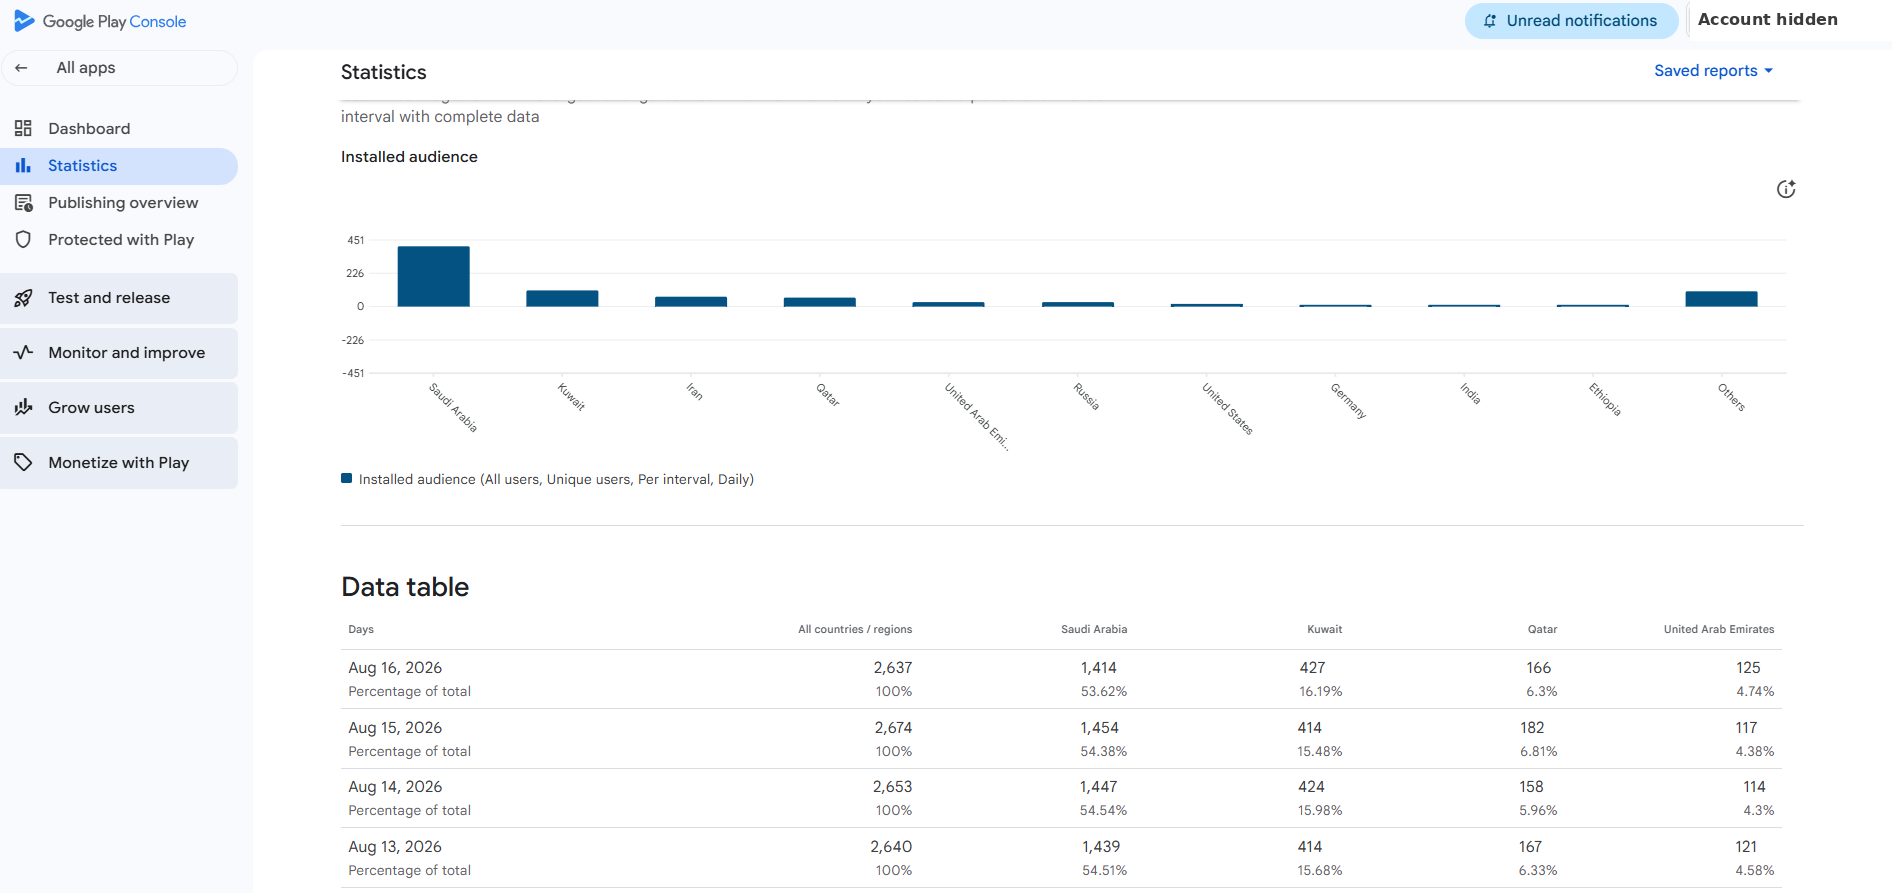1892x893 pixels.
Task: Expand the Grow users section
Action: click(119, 407)
